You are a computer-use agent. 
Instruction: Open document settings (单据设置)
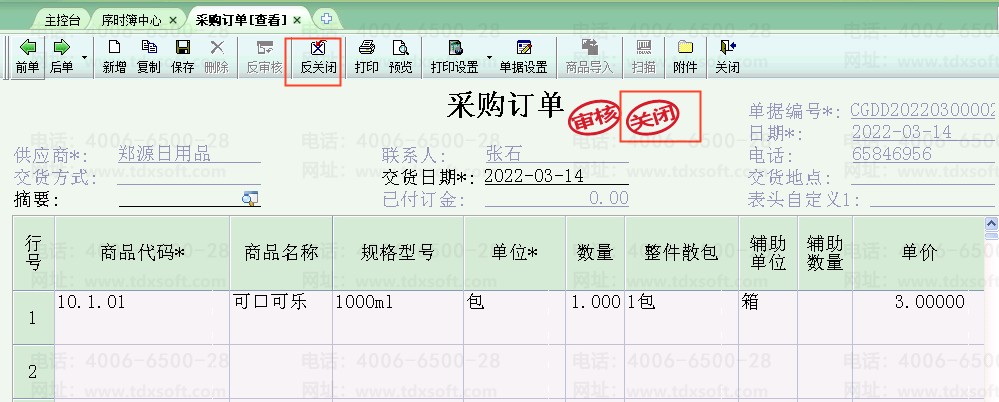(524, 57)
